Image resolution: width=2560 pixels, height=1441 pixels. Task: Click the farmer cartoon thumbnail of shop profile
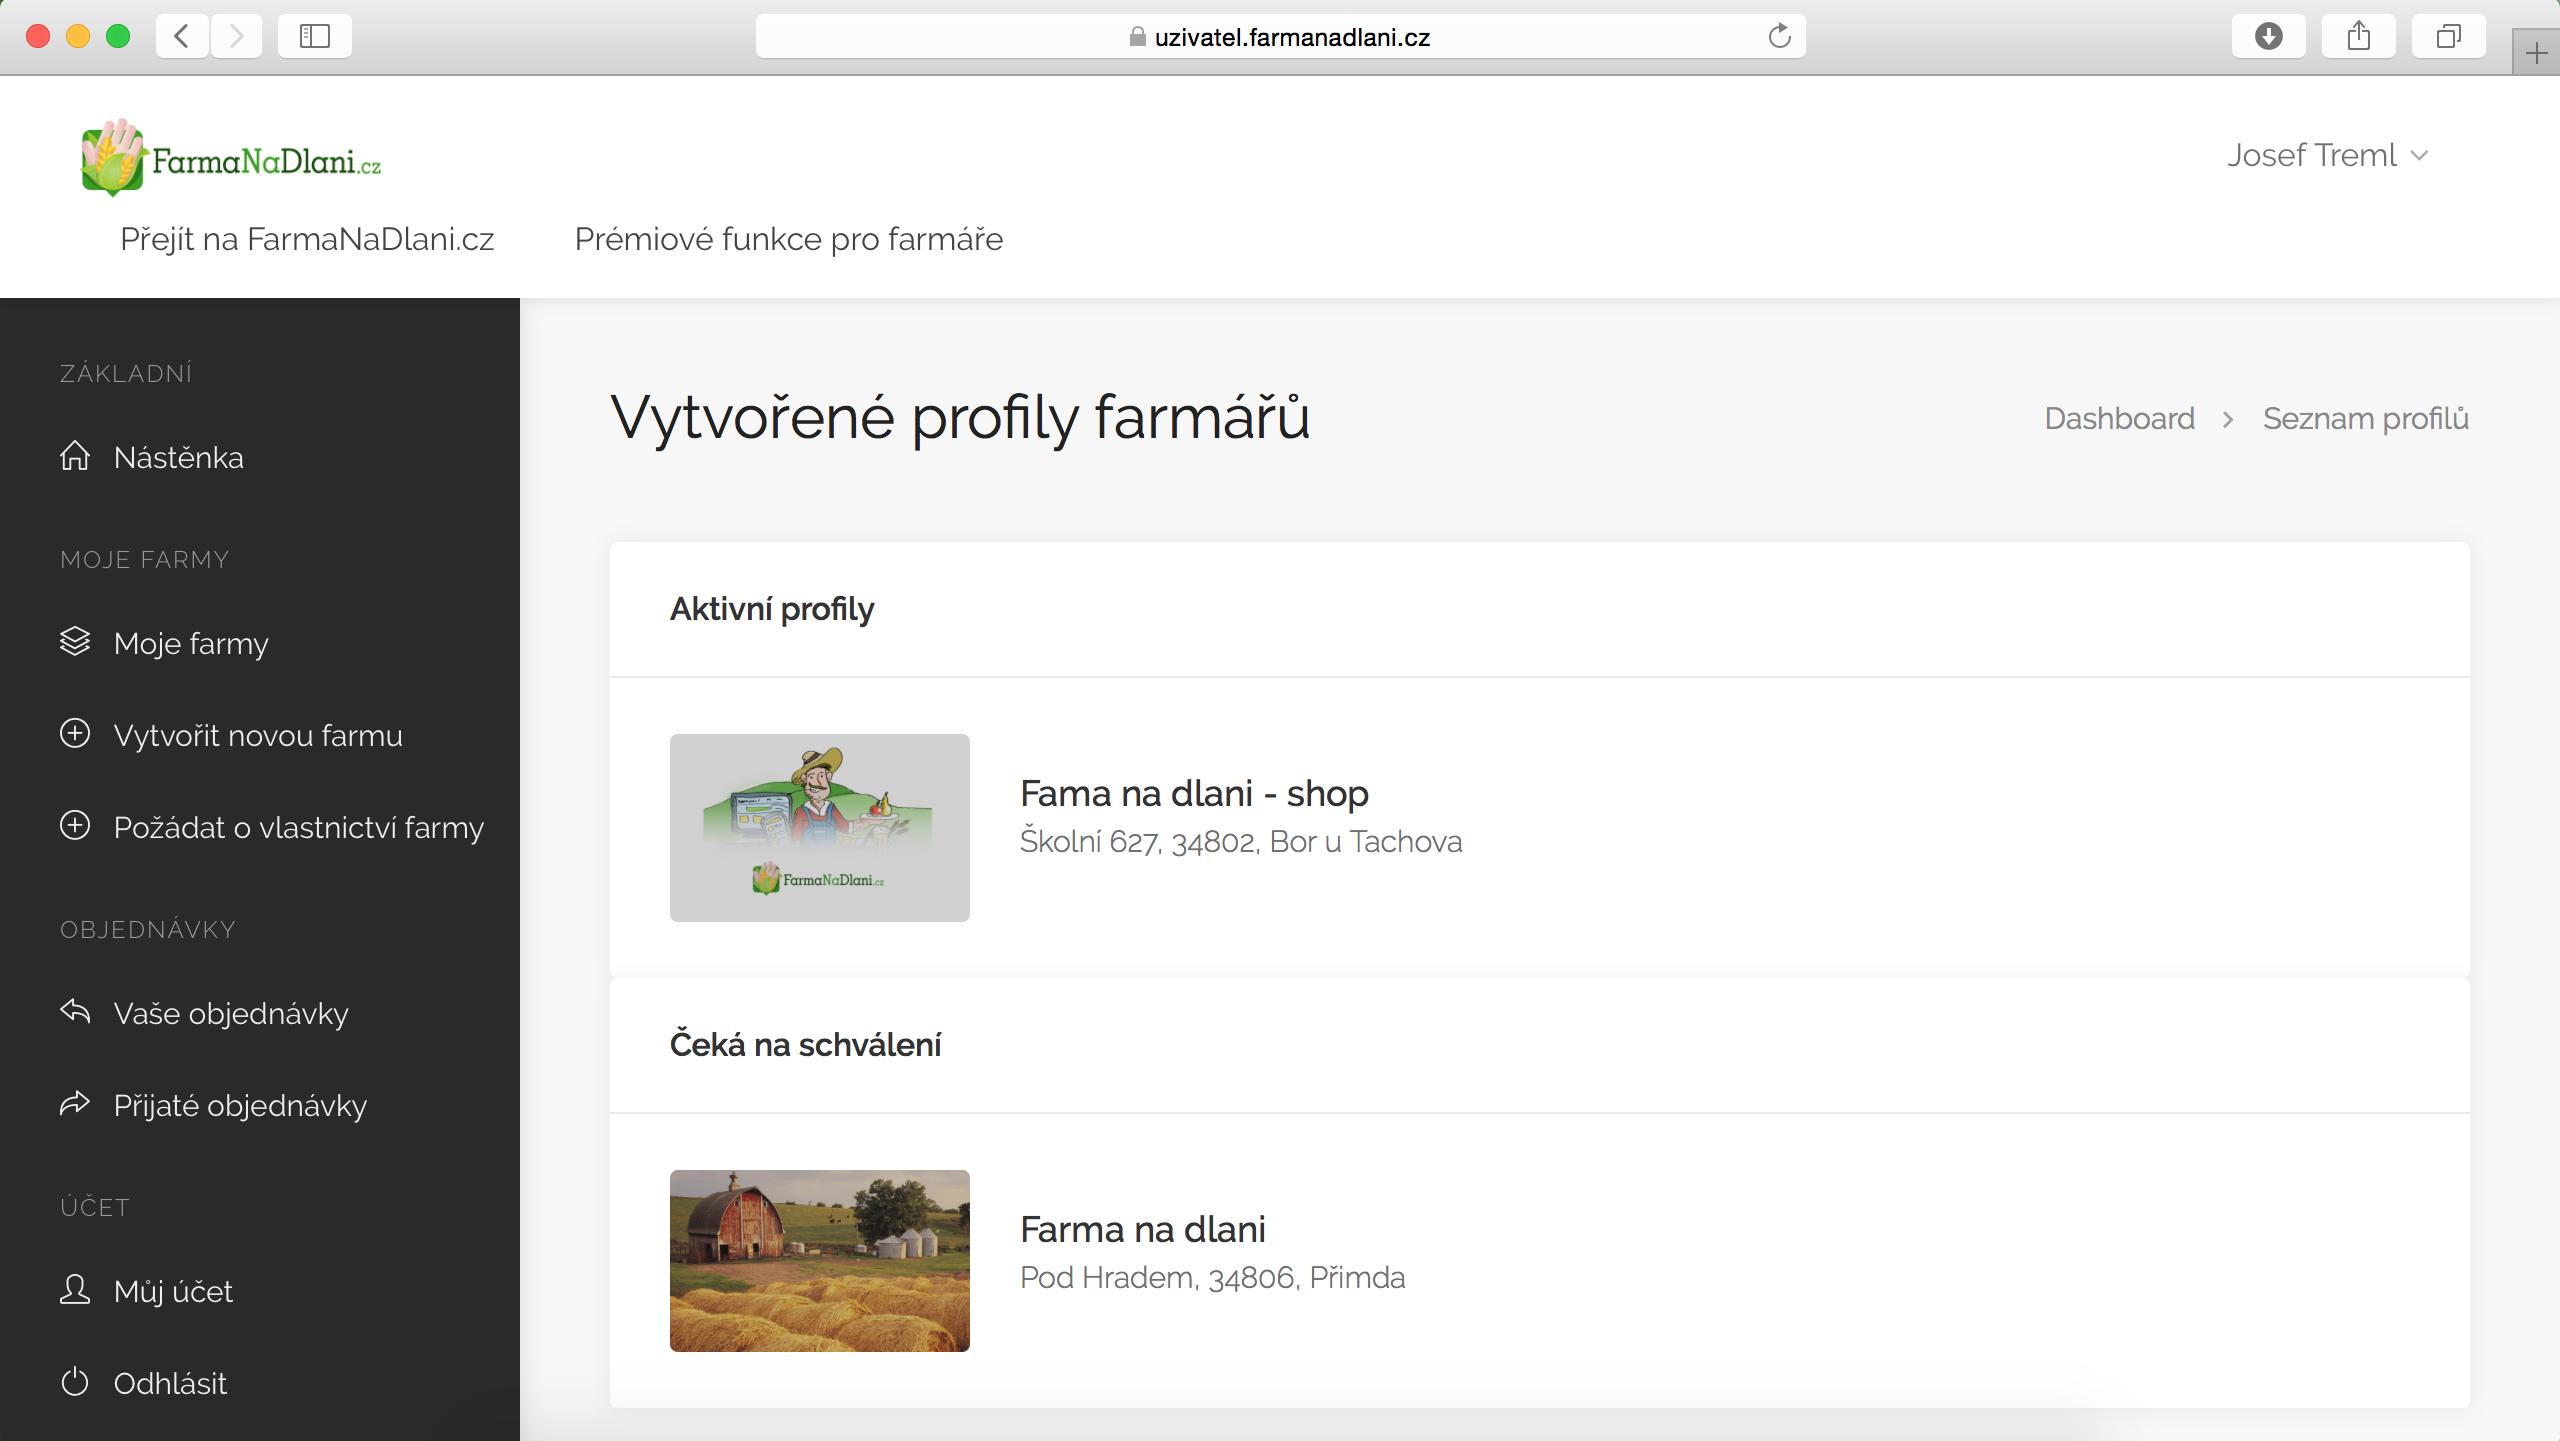(x=819, y=827)
